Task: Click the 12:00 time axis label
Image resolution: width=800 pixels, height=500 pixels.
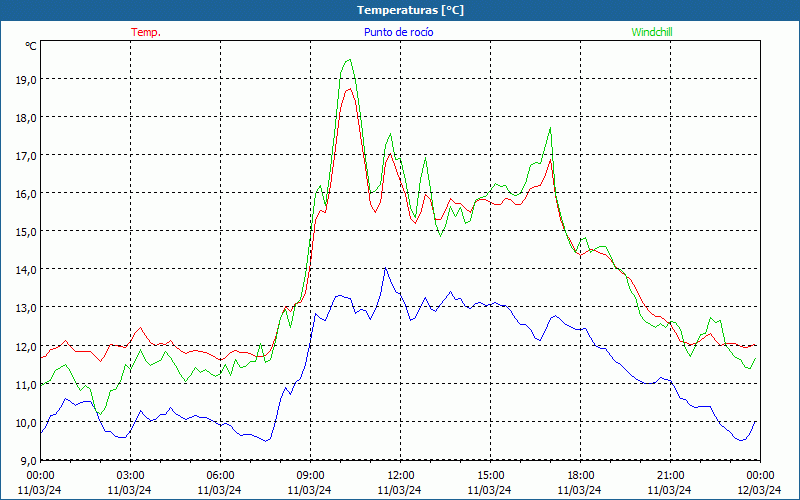Action: (400, 476)
